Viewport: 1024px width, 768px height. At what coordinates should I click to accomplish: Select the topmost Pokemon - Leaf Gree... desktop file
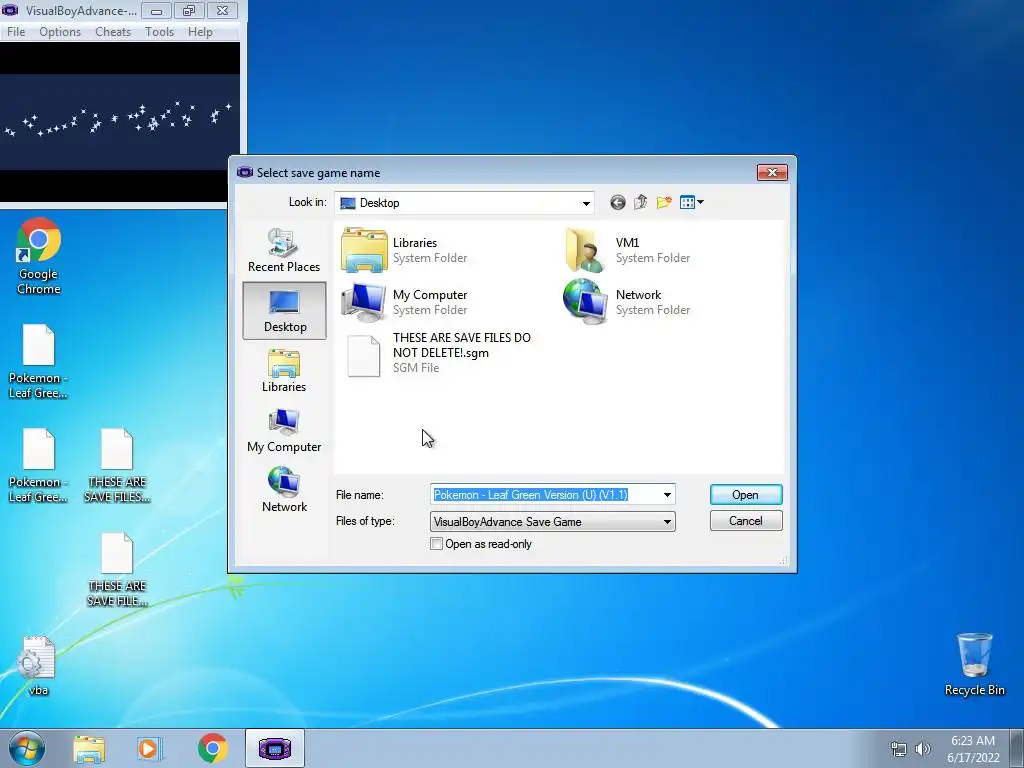pos(39,361)
